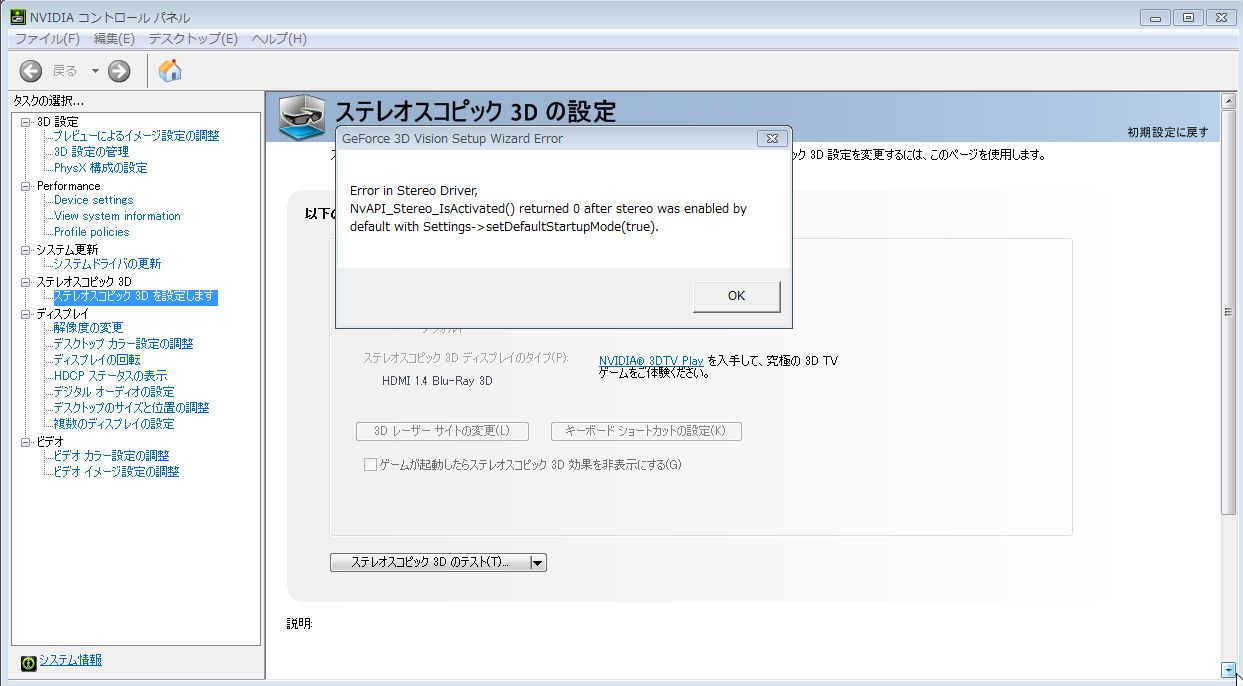Screen dimensions: 1243x686
Task: Click the NVIDIA title bar icon
Action: [x=18, y=17]
